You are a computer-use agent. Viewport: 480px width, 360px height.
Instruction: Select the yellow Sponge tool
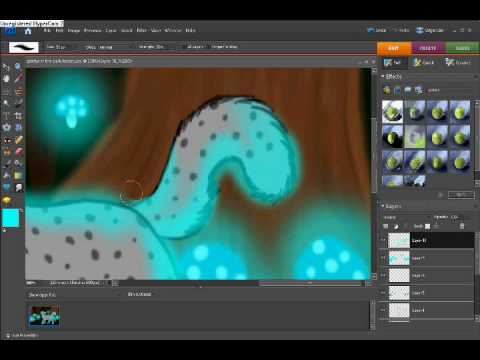[6, 200]
